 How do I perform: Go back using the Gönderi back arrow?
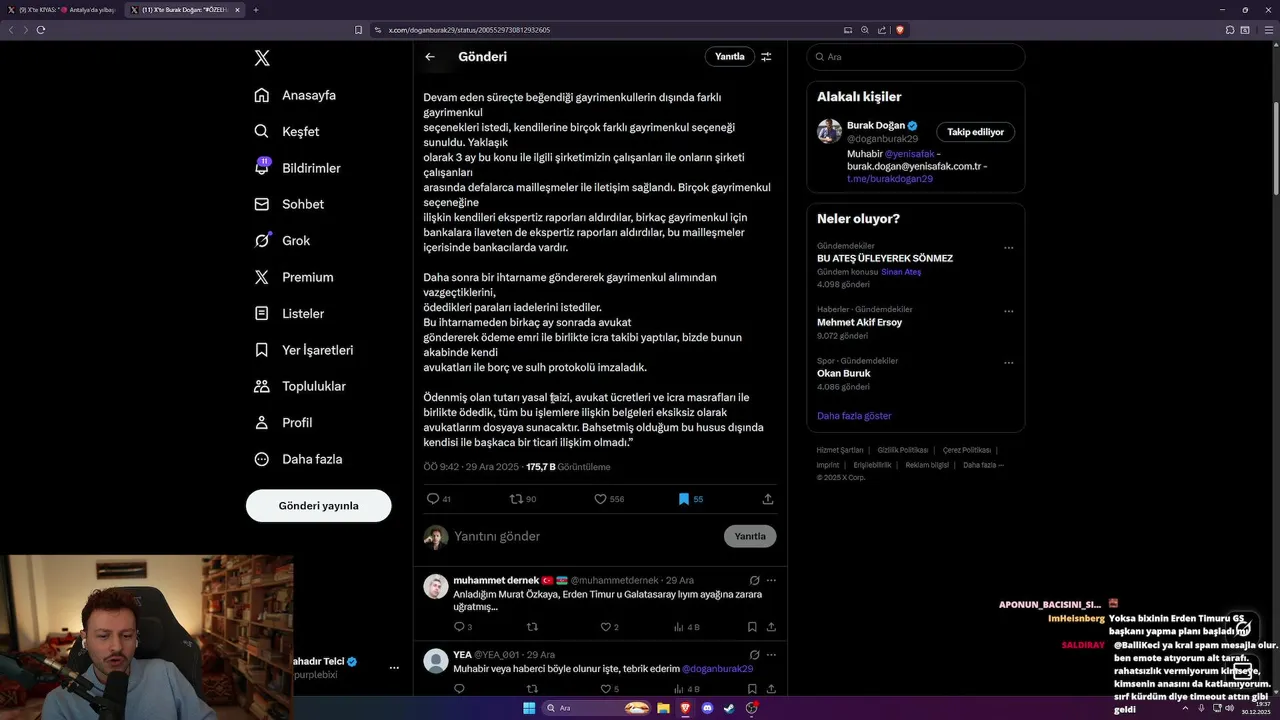point(430,57)
